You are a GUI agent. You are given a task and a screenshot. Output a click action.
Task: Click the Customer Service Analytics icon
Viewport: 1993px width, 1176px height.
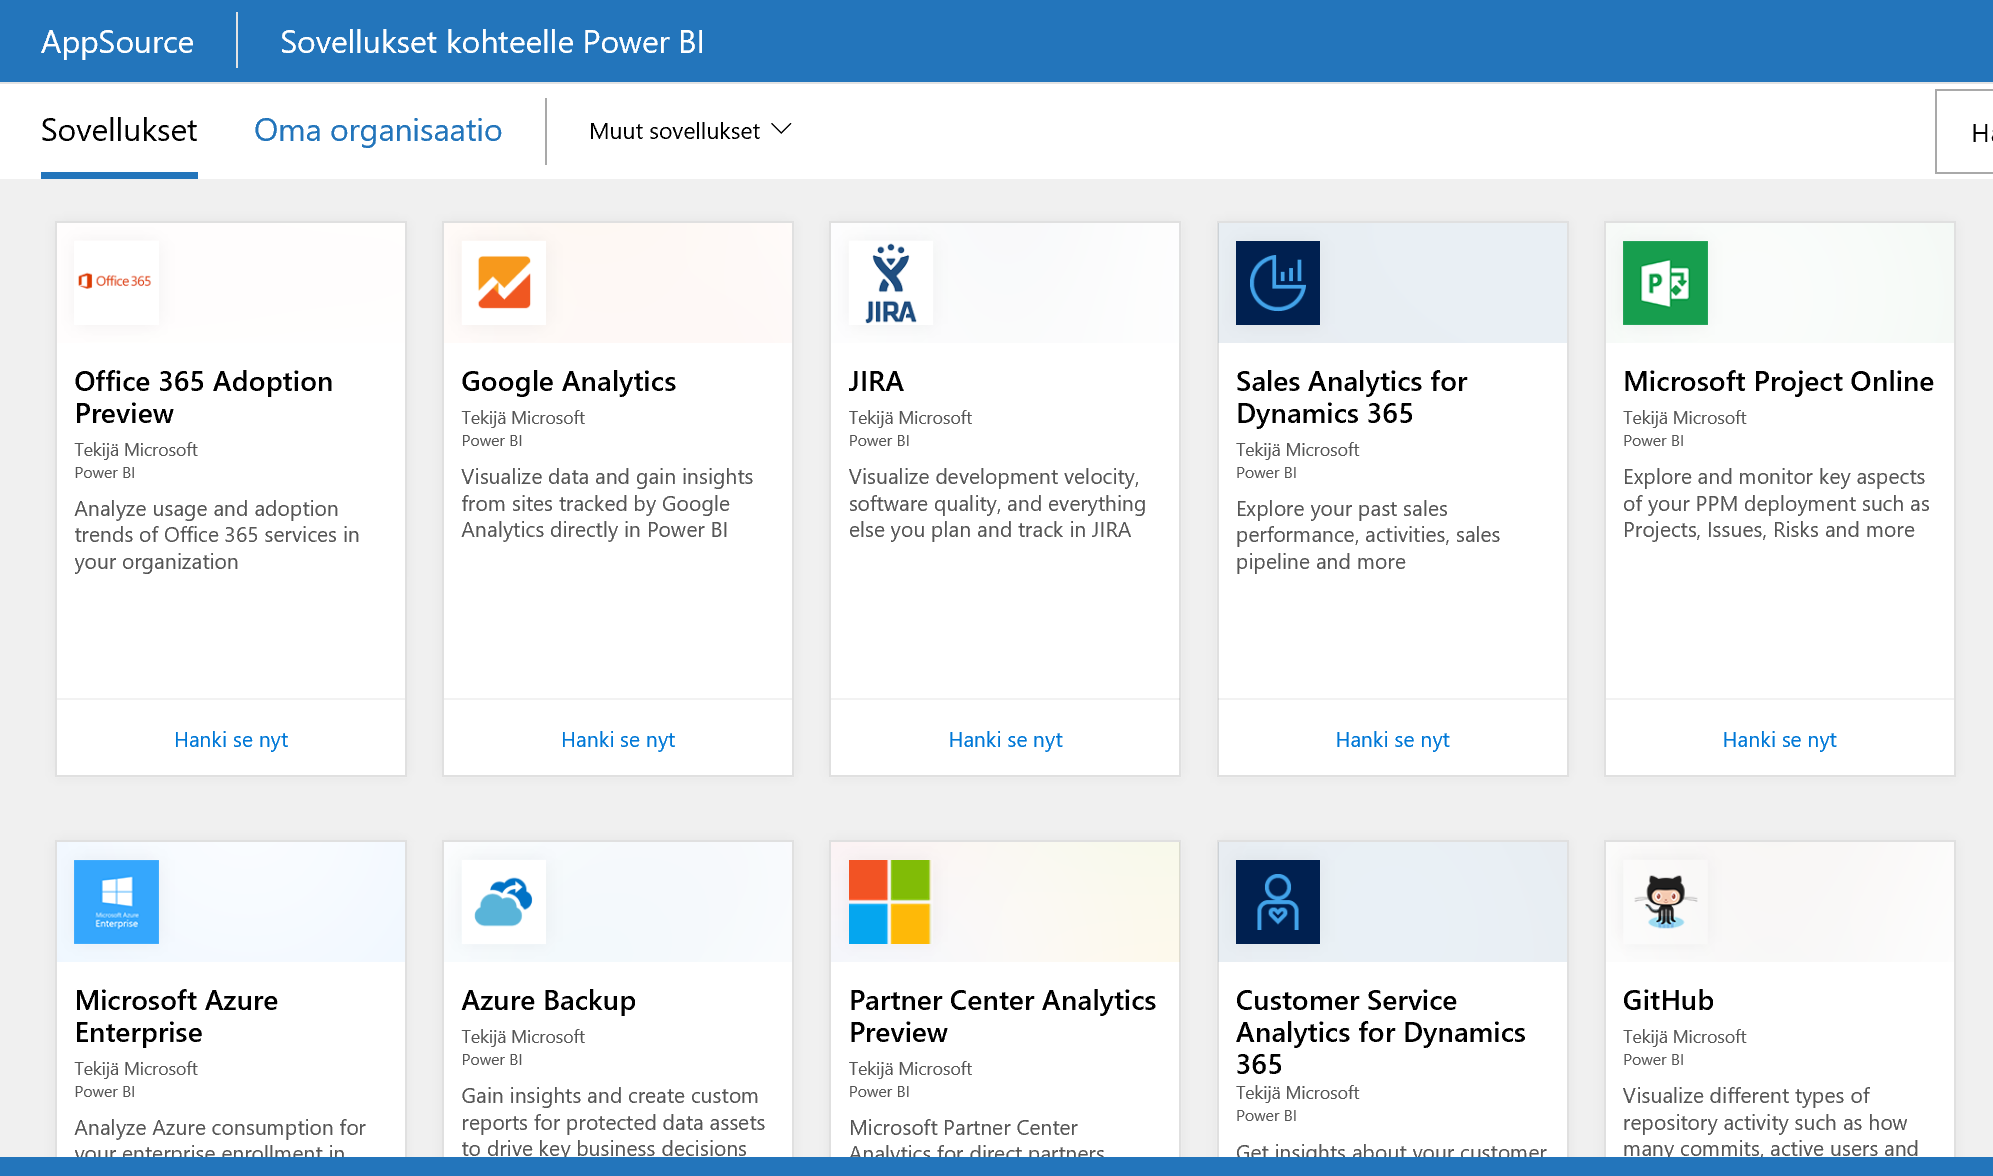1277,901
